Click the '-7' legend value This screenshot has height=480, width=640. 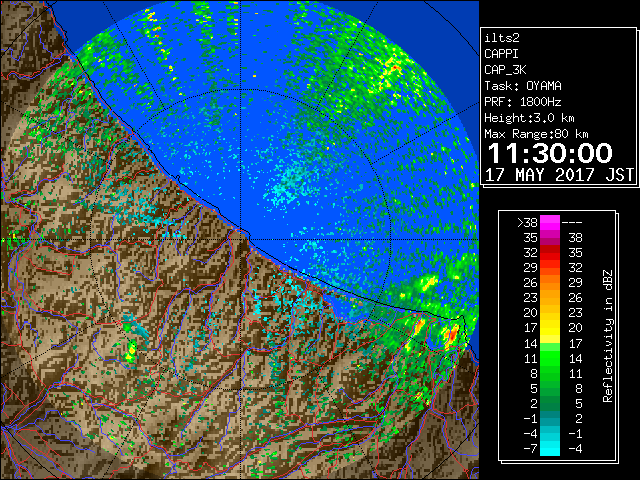point(530,448)
